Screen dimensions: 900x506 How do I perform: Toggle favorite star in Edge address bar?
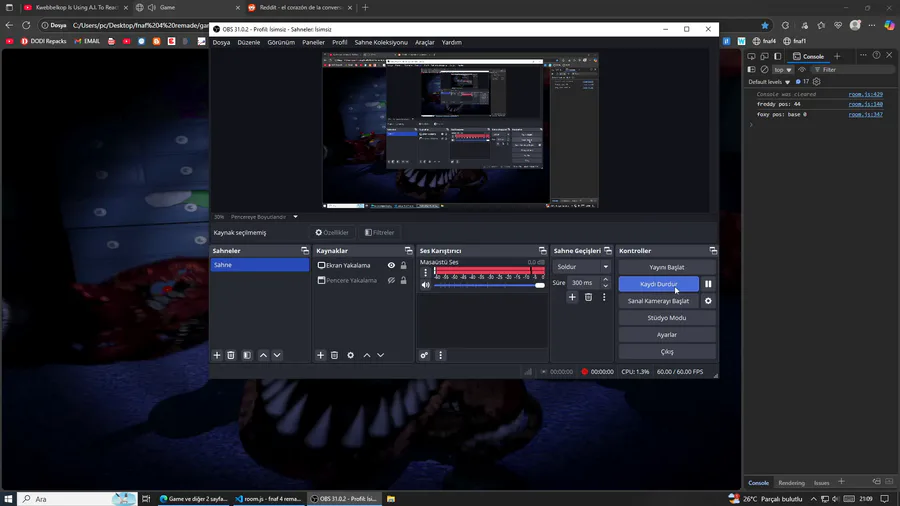click(765, 25)
